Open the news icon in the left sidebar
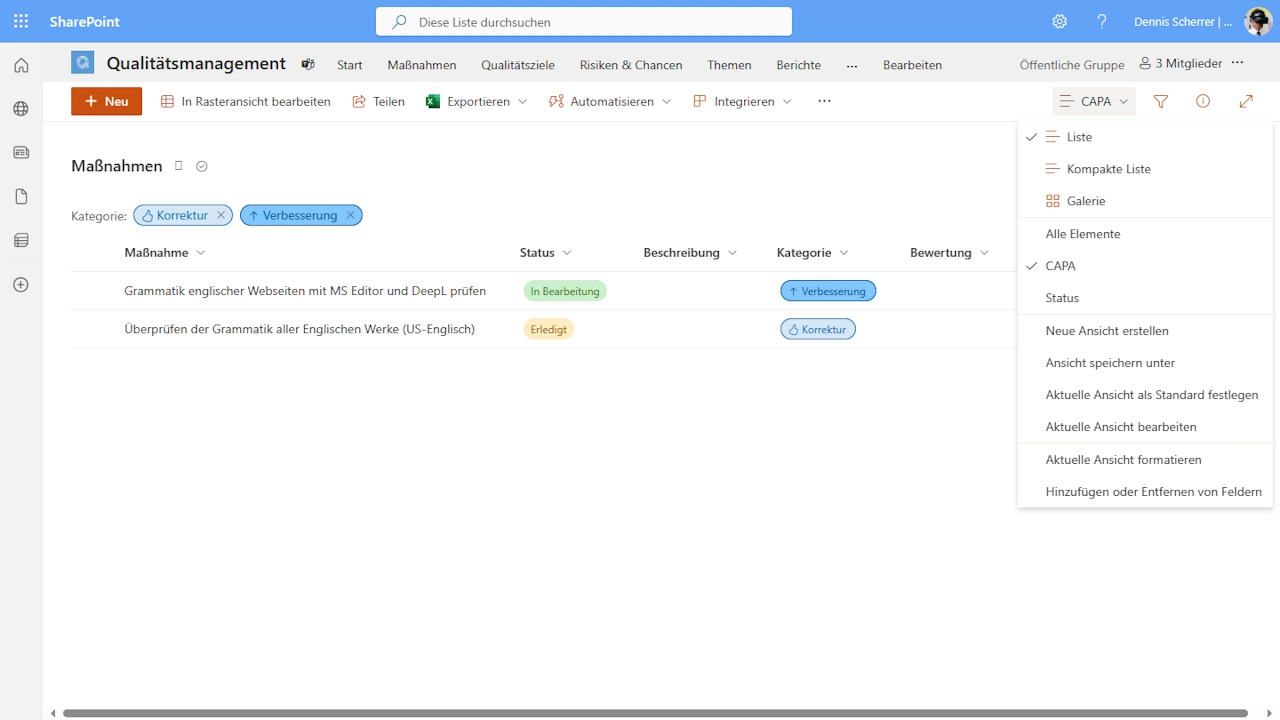This screenshot has width=1280, height=720. [20, 152]
